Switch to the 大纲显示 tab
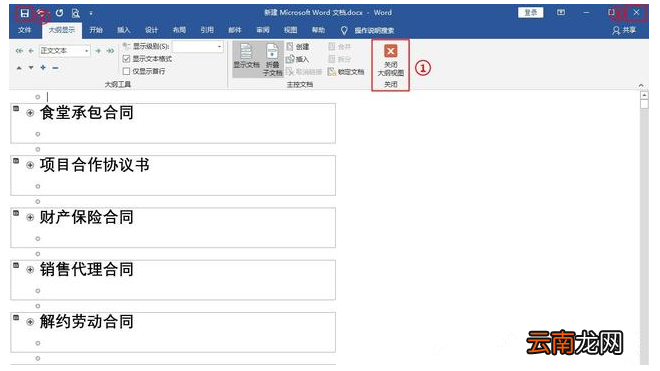This screenshot has width=660, height=371. pyautogui.click(x=62, y=30)
